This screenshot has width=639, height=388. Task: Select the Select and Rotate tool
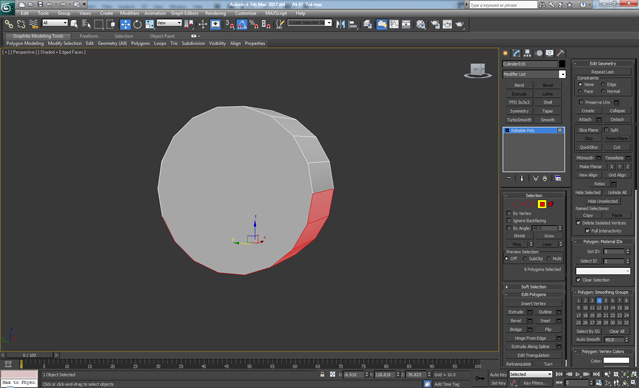click(137, 24)
